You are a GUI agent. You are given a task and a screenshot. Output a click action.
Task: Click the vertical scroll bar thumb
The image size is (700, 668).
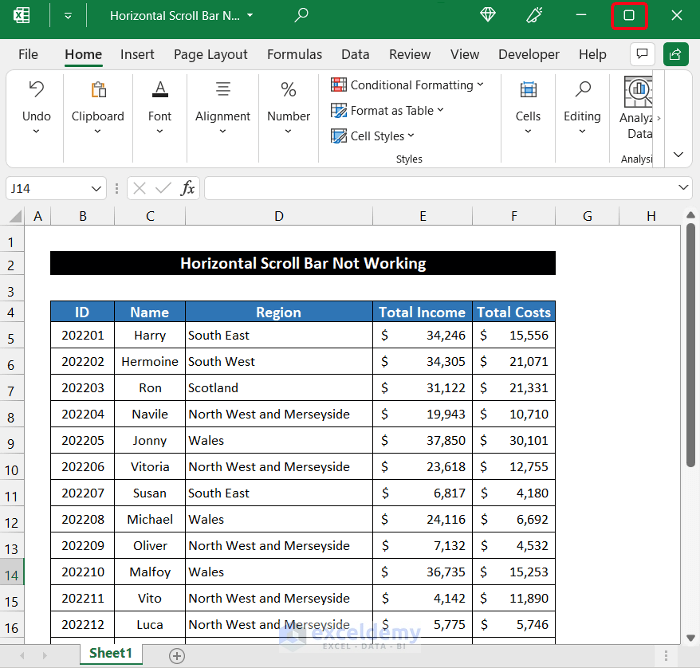click(x=690, y=345)
